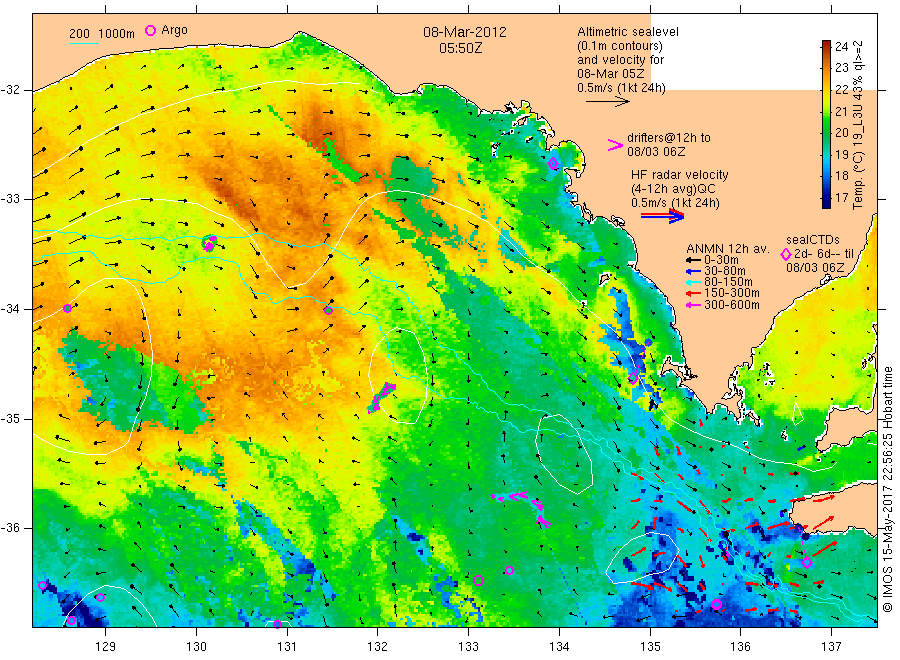900x660 pixels.
Task: Click the closed sea level contour near 134E 35.4S
Action: 564,453
